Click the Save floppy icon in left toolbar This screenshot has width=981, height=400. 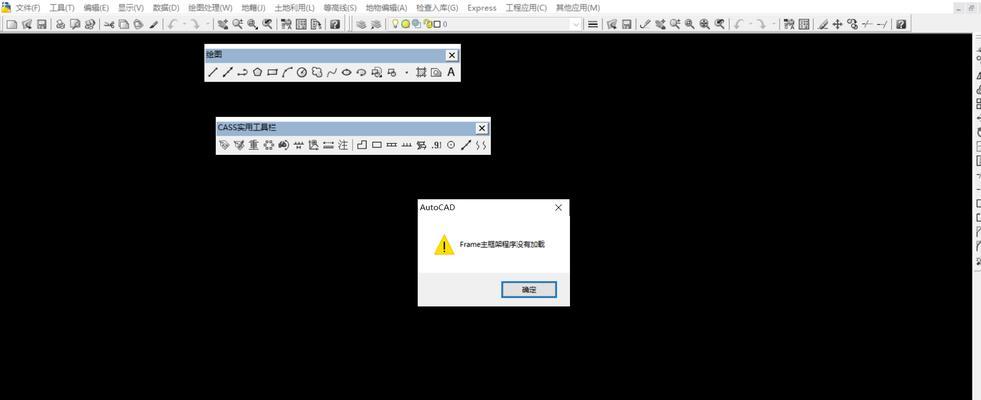[41, 24]
